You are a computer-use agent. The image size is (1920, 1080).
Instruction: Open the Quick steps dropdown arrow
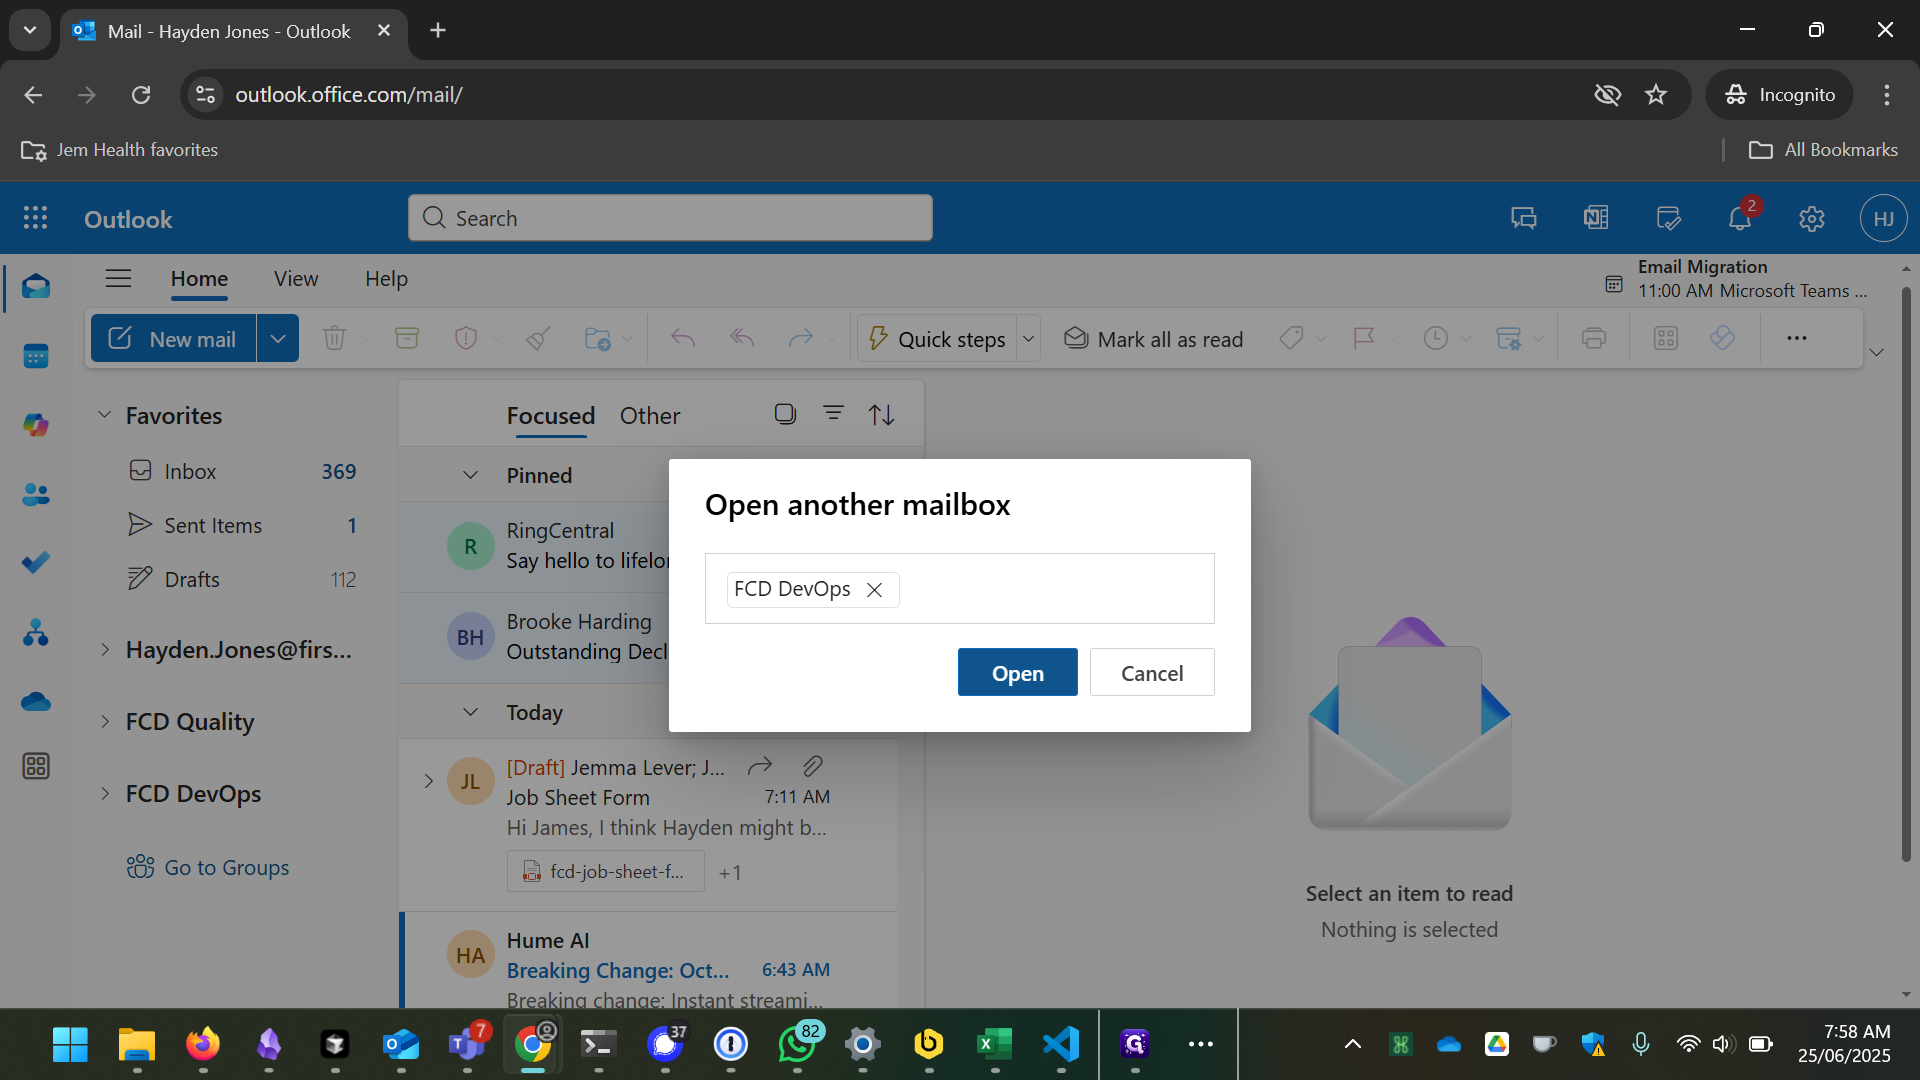tap(1028, 339)
